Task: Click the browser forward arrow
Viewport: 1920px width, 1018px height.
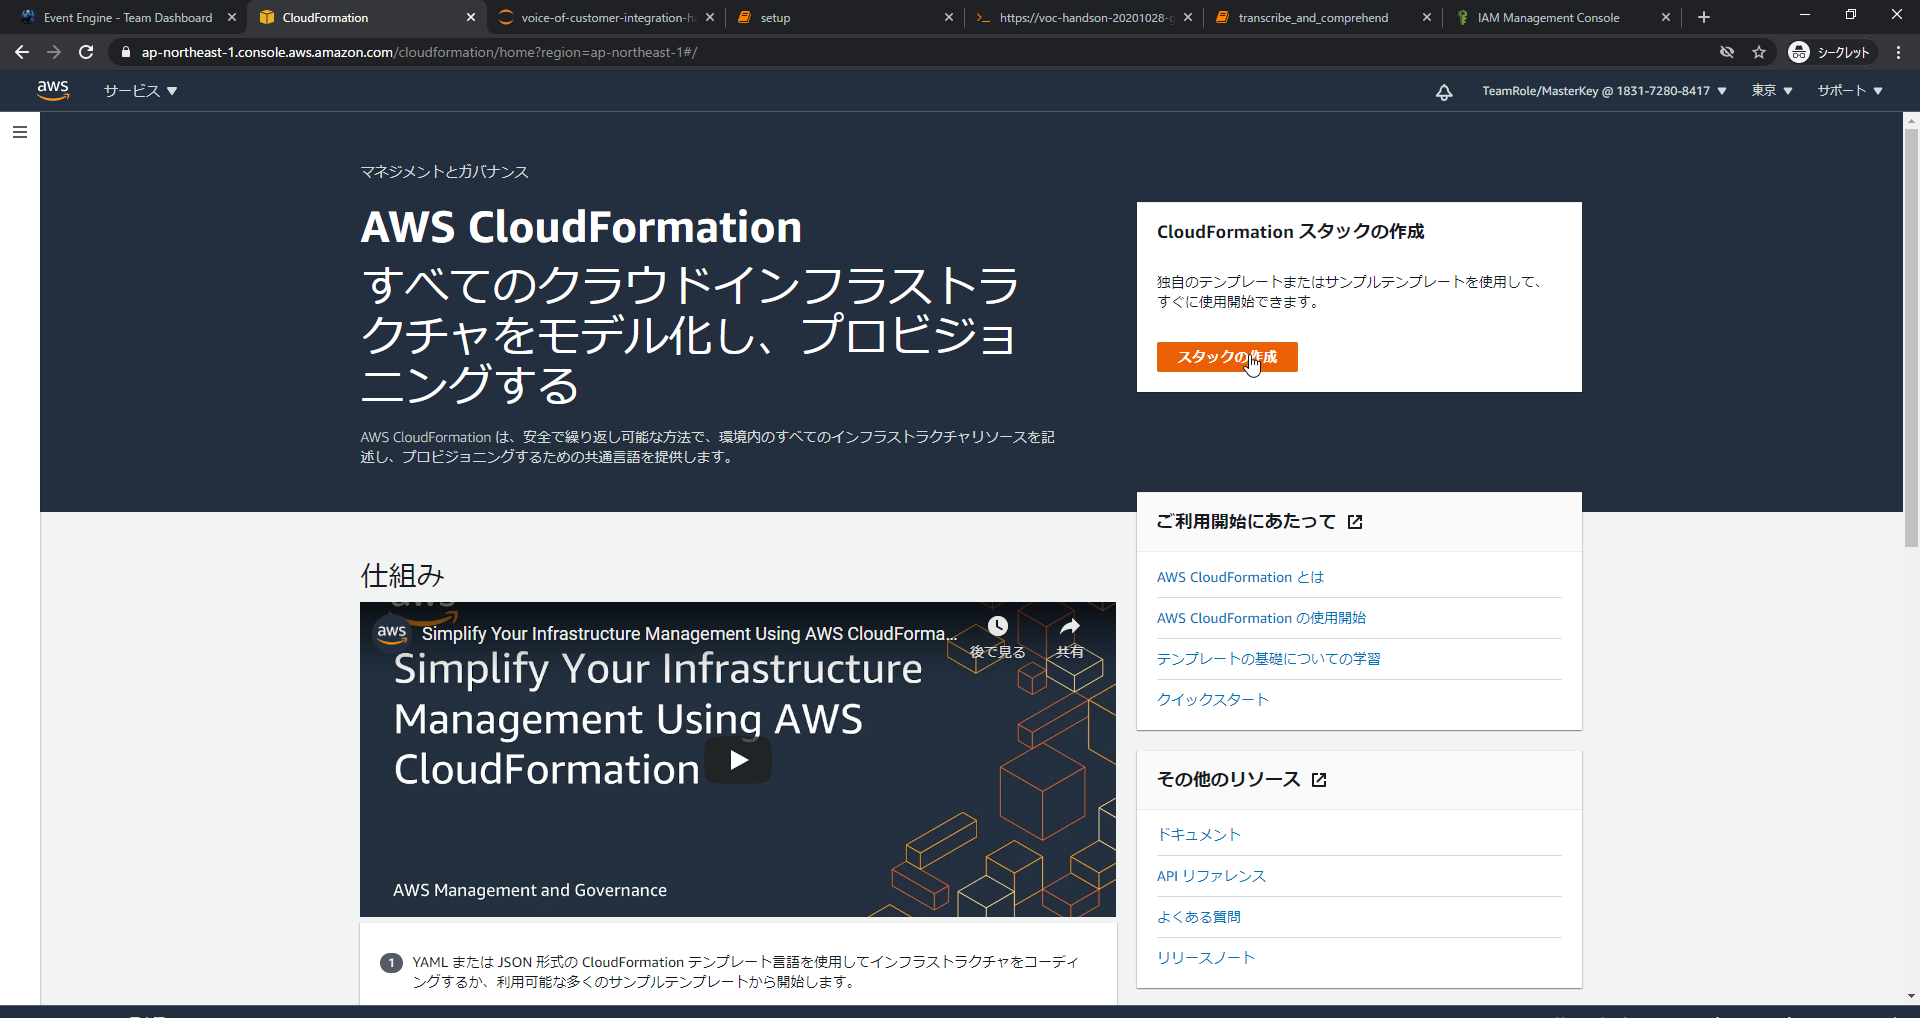Action: [x=54, y=52]
